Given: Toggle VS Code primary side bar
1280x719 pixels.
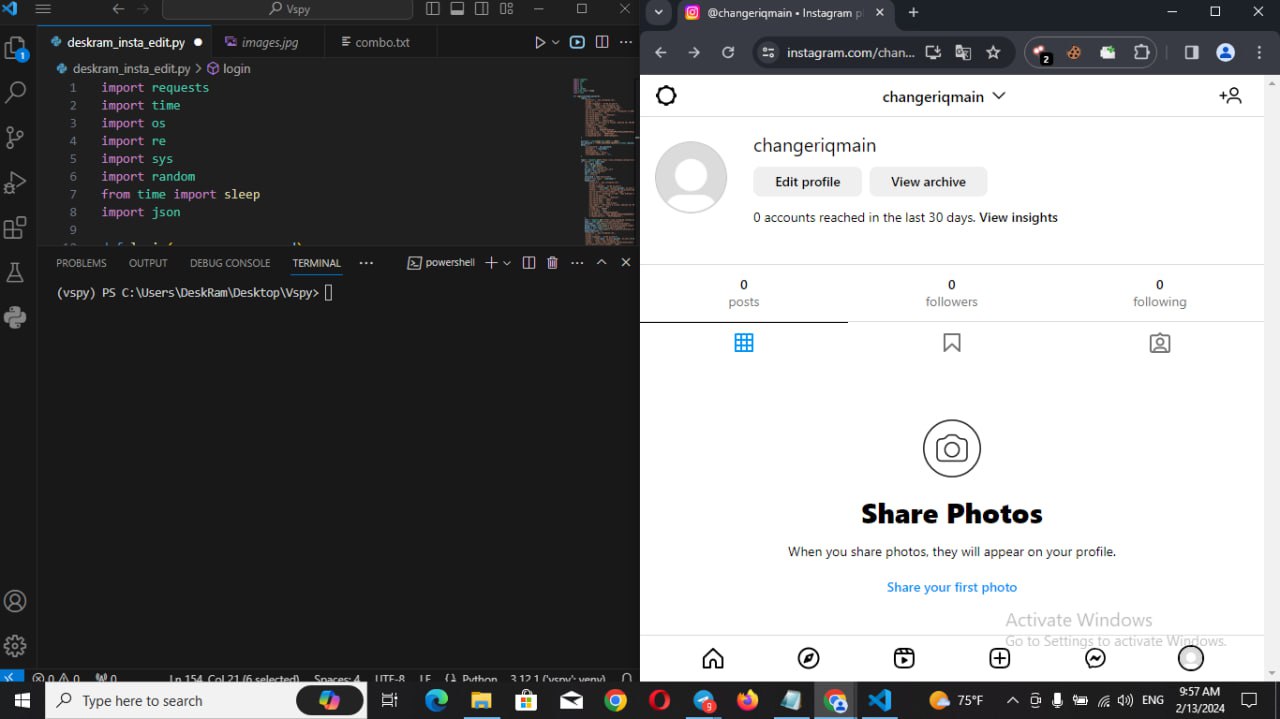Looking at the screenshot, I should [x=433, y=9].
